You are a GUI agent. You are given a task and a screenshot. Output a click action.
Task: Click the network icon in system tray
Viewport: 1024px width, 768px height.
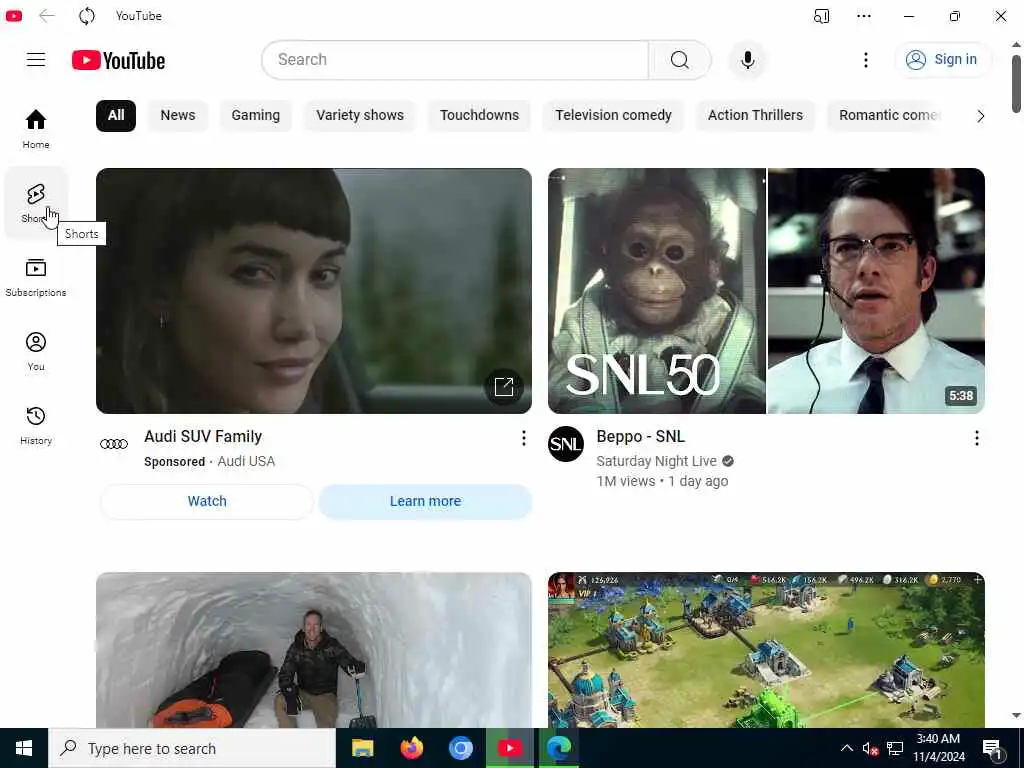click(x=895, y=748)
